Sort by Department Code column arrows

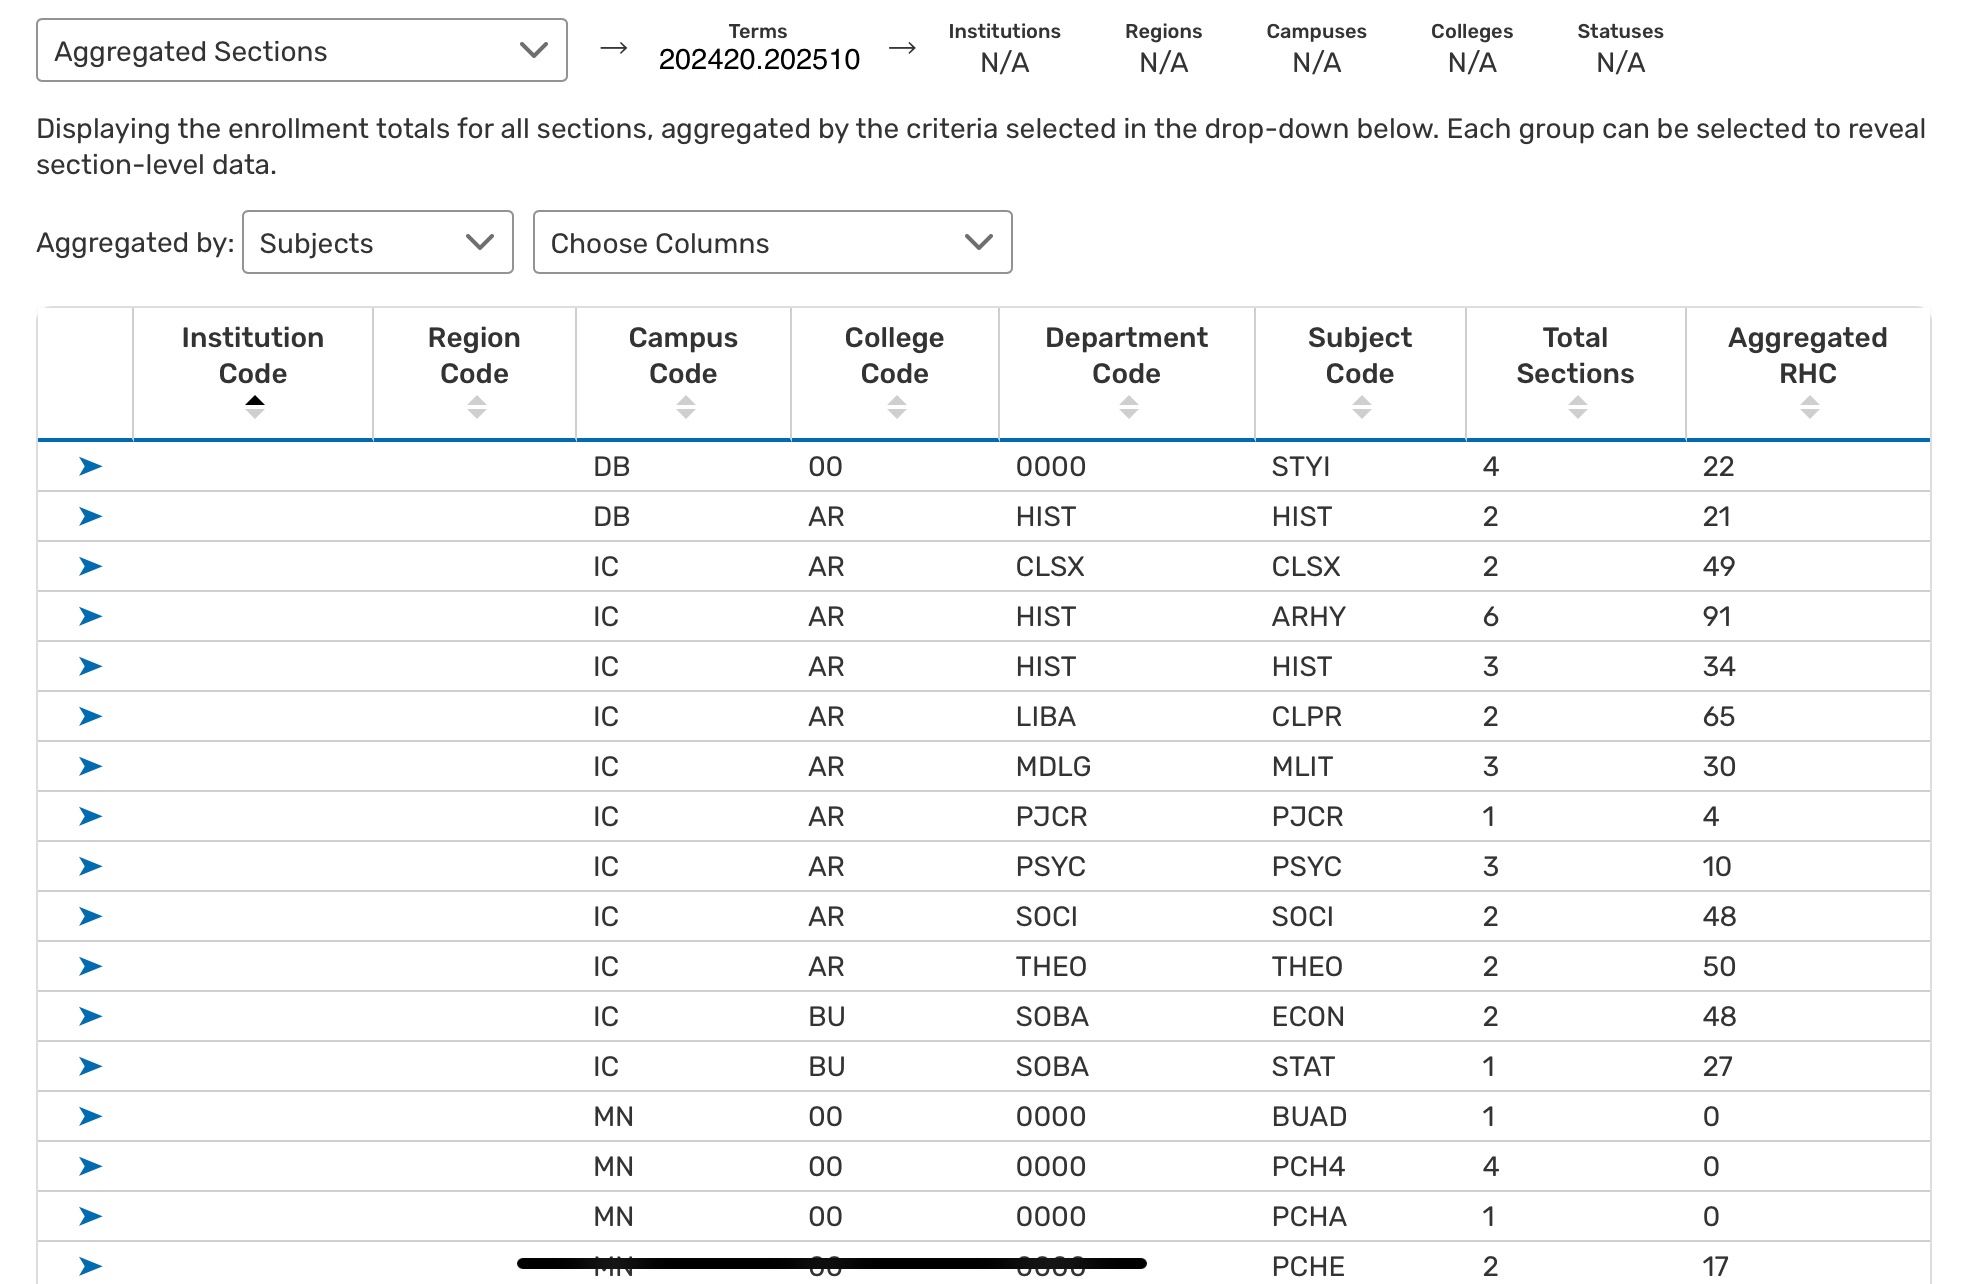pos(1129,406)
